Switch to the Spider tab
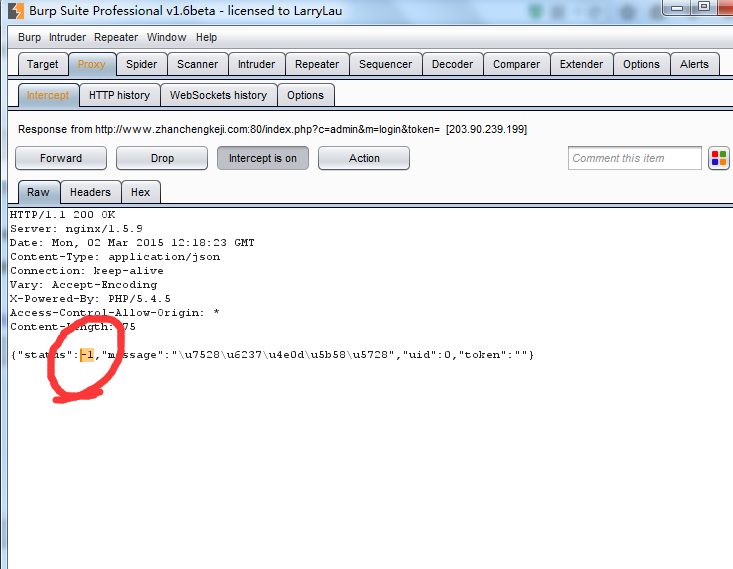 point(141,64)
